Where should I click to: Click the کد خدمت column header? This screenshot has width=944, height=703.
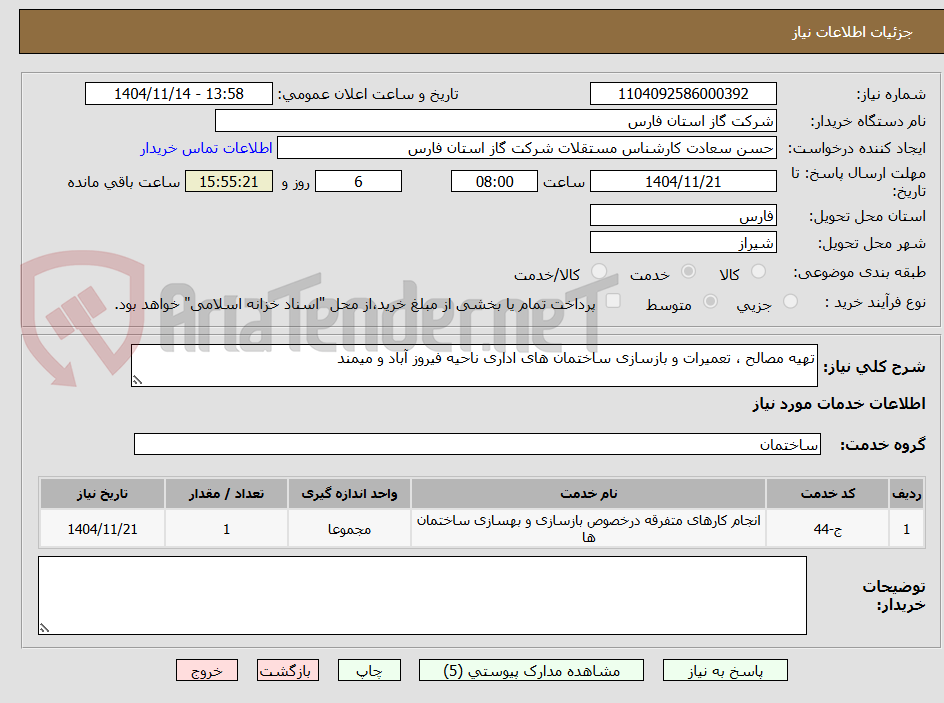click(x=827, y=494)
